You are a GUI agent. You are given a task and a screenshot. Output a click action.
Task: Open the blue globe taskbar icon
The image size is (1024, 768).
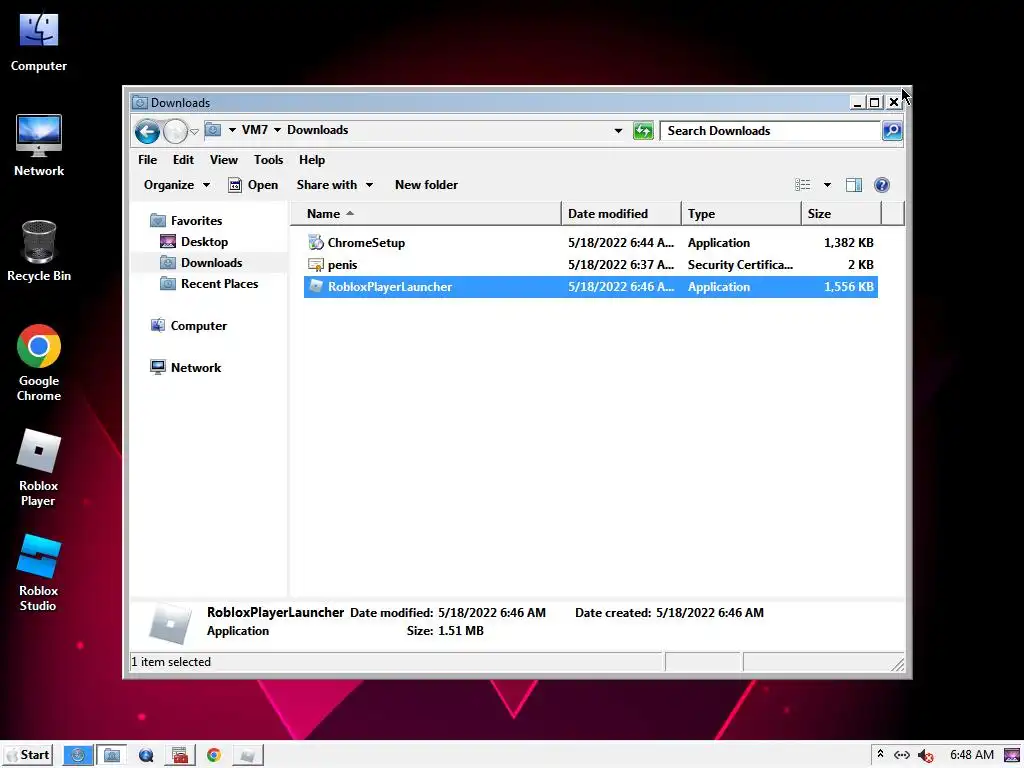pos(146,756)
